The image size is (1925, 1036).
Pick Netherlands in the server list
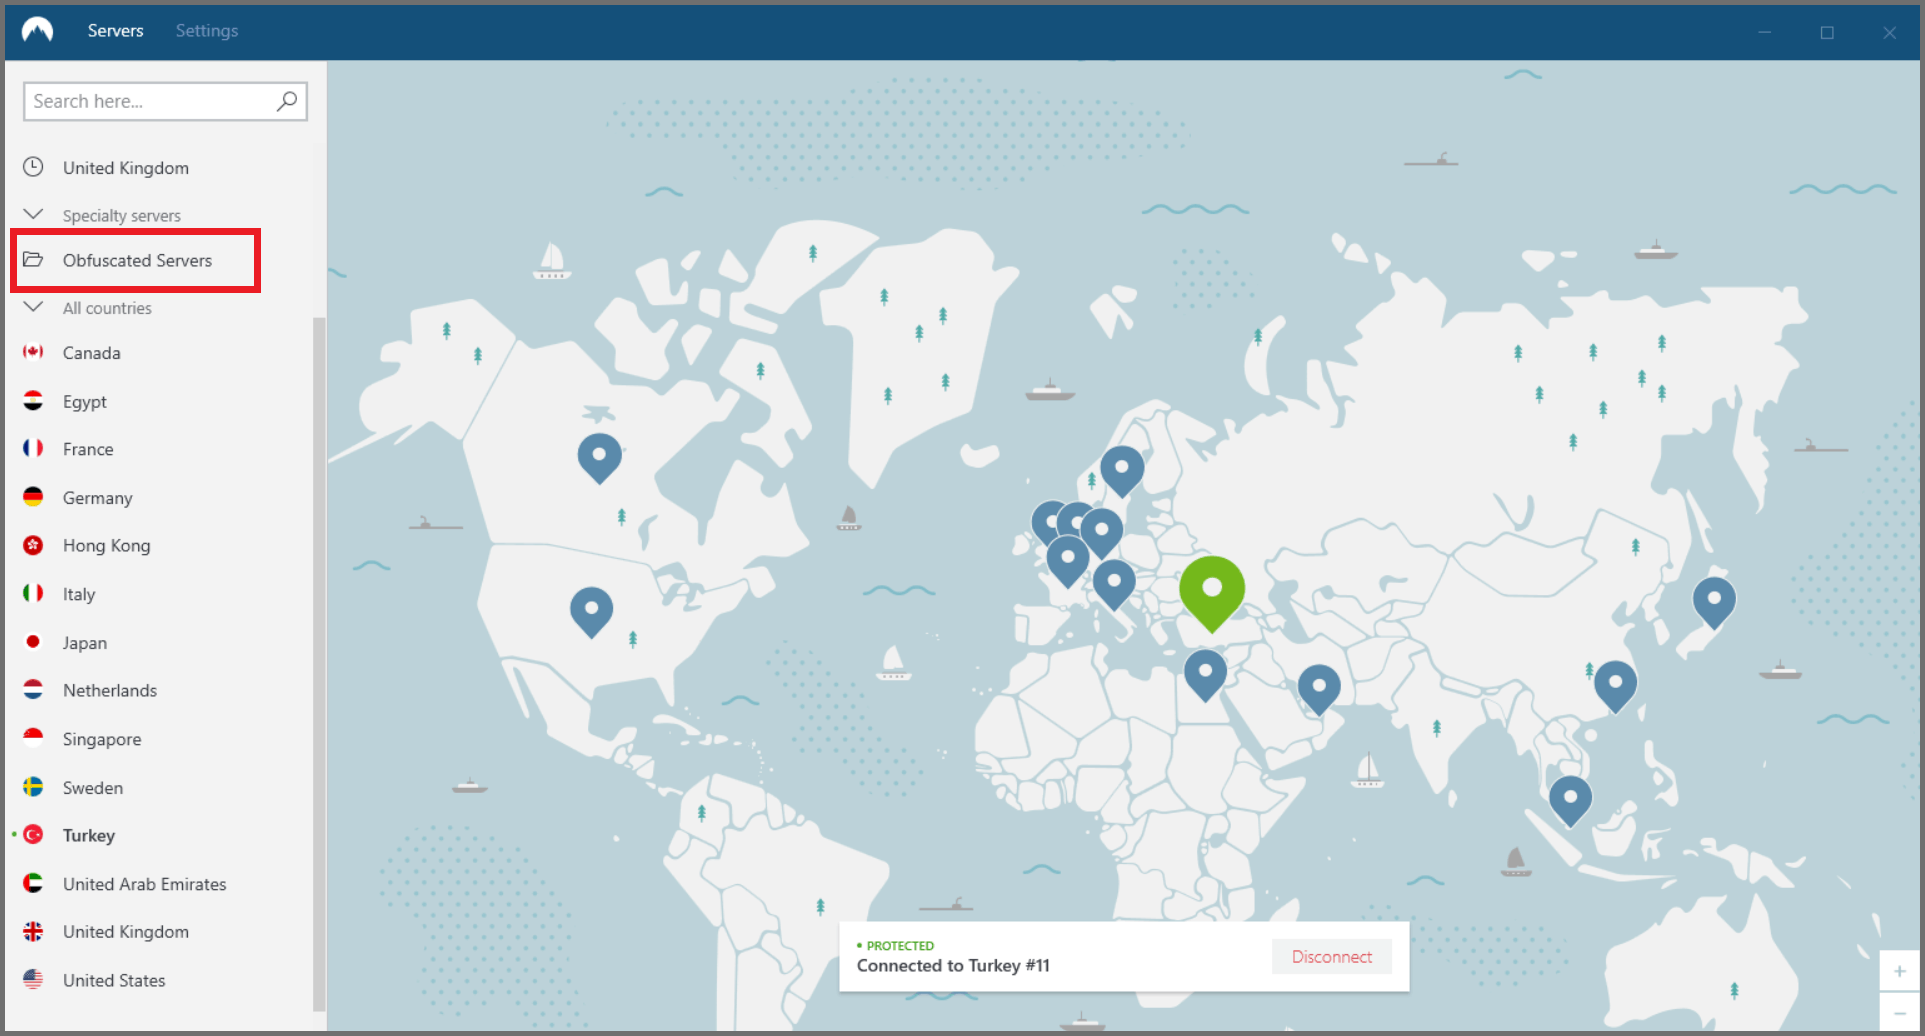pos(109,691)
